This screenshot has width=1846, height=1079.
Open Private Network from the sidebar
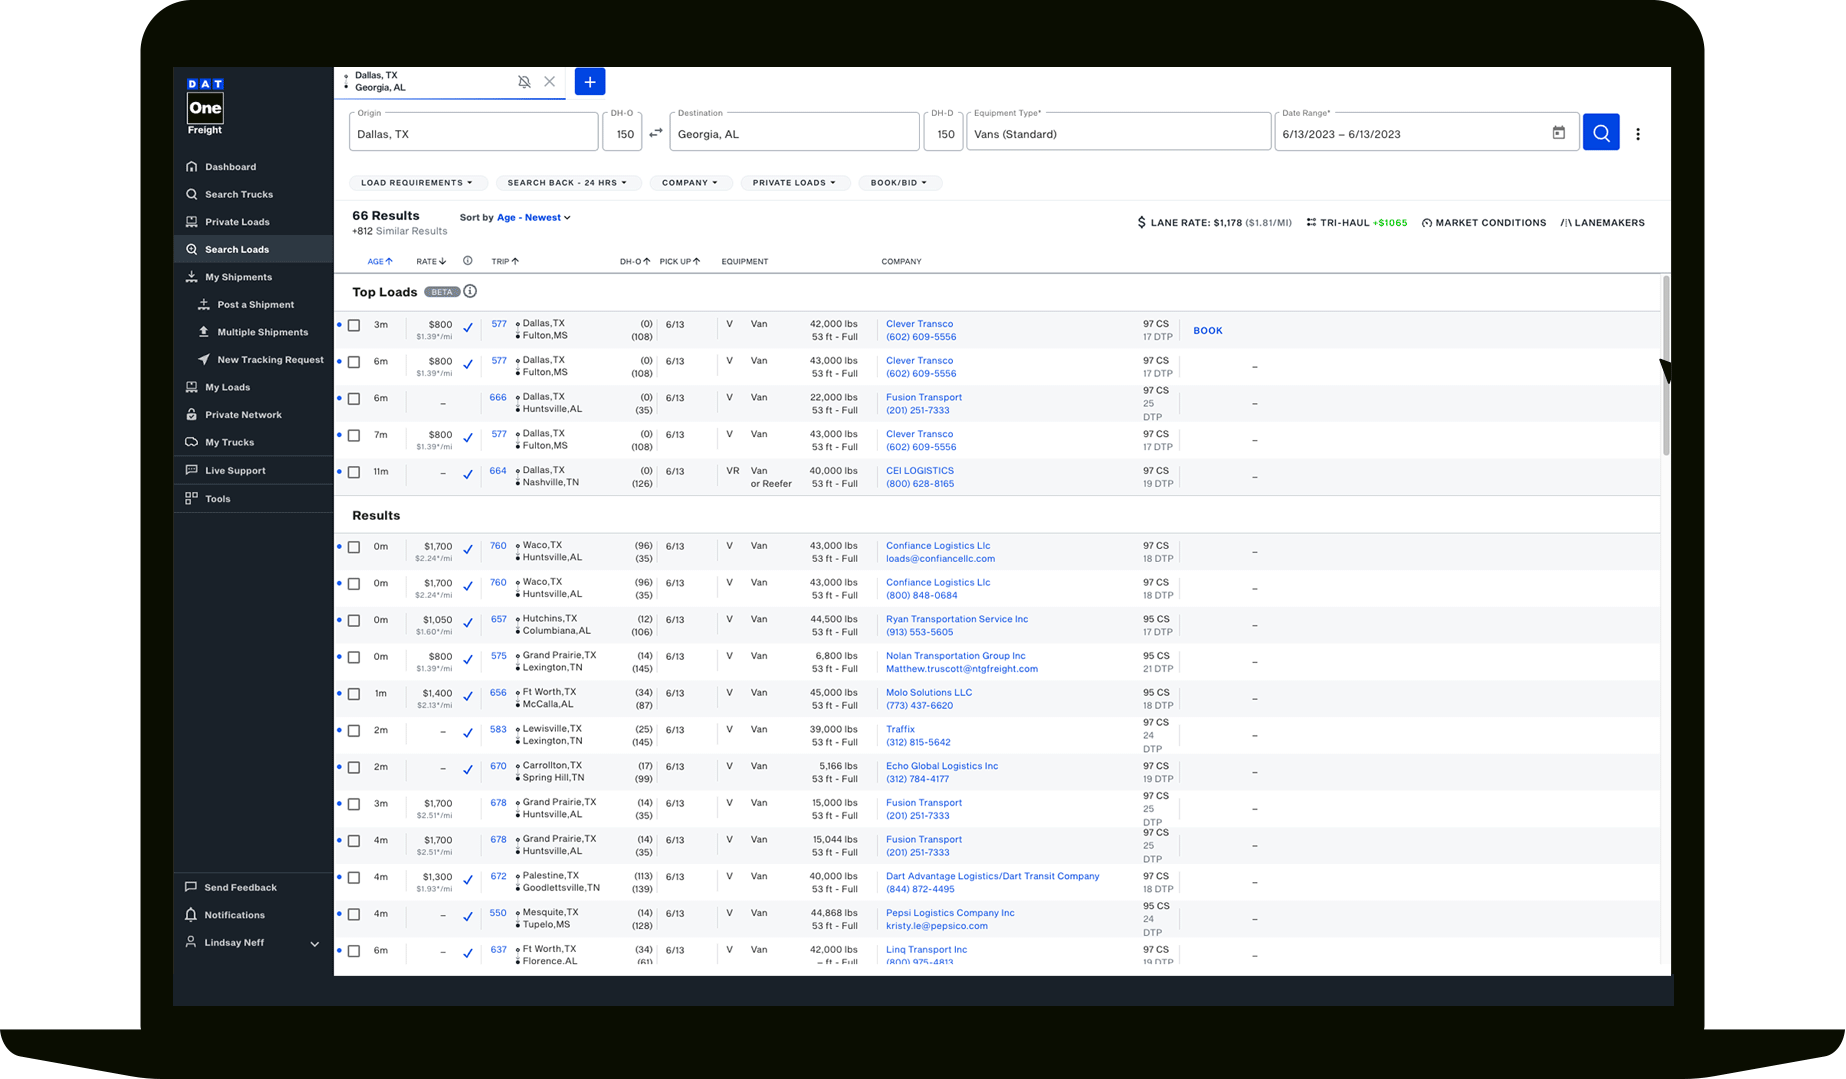click(243, 415)
